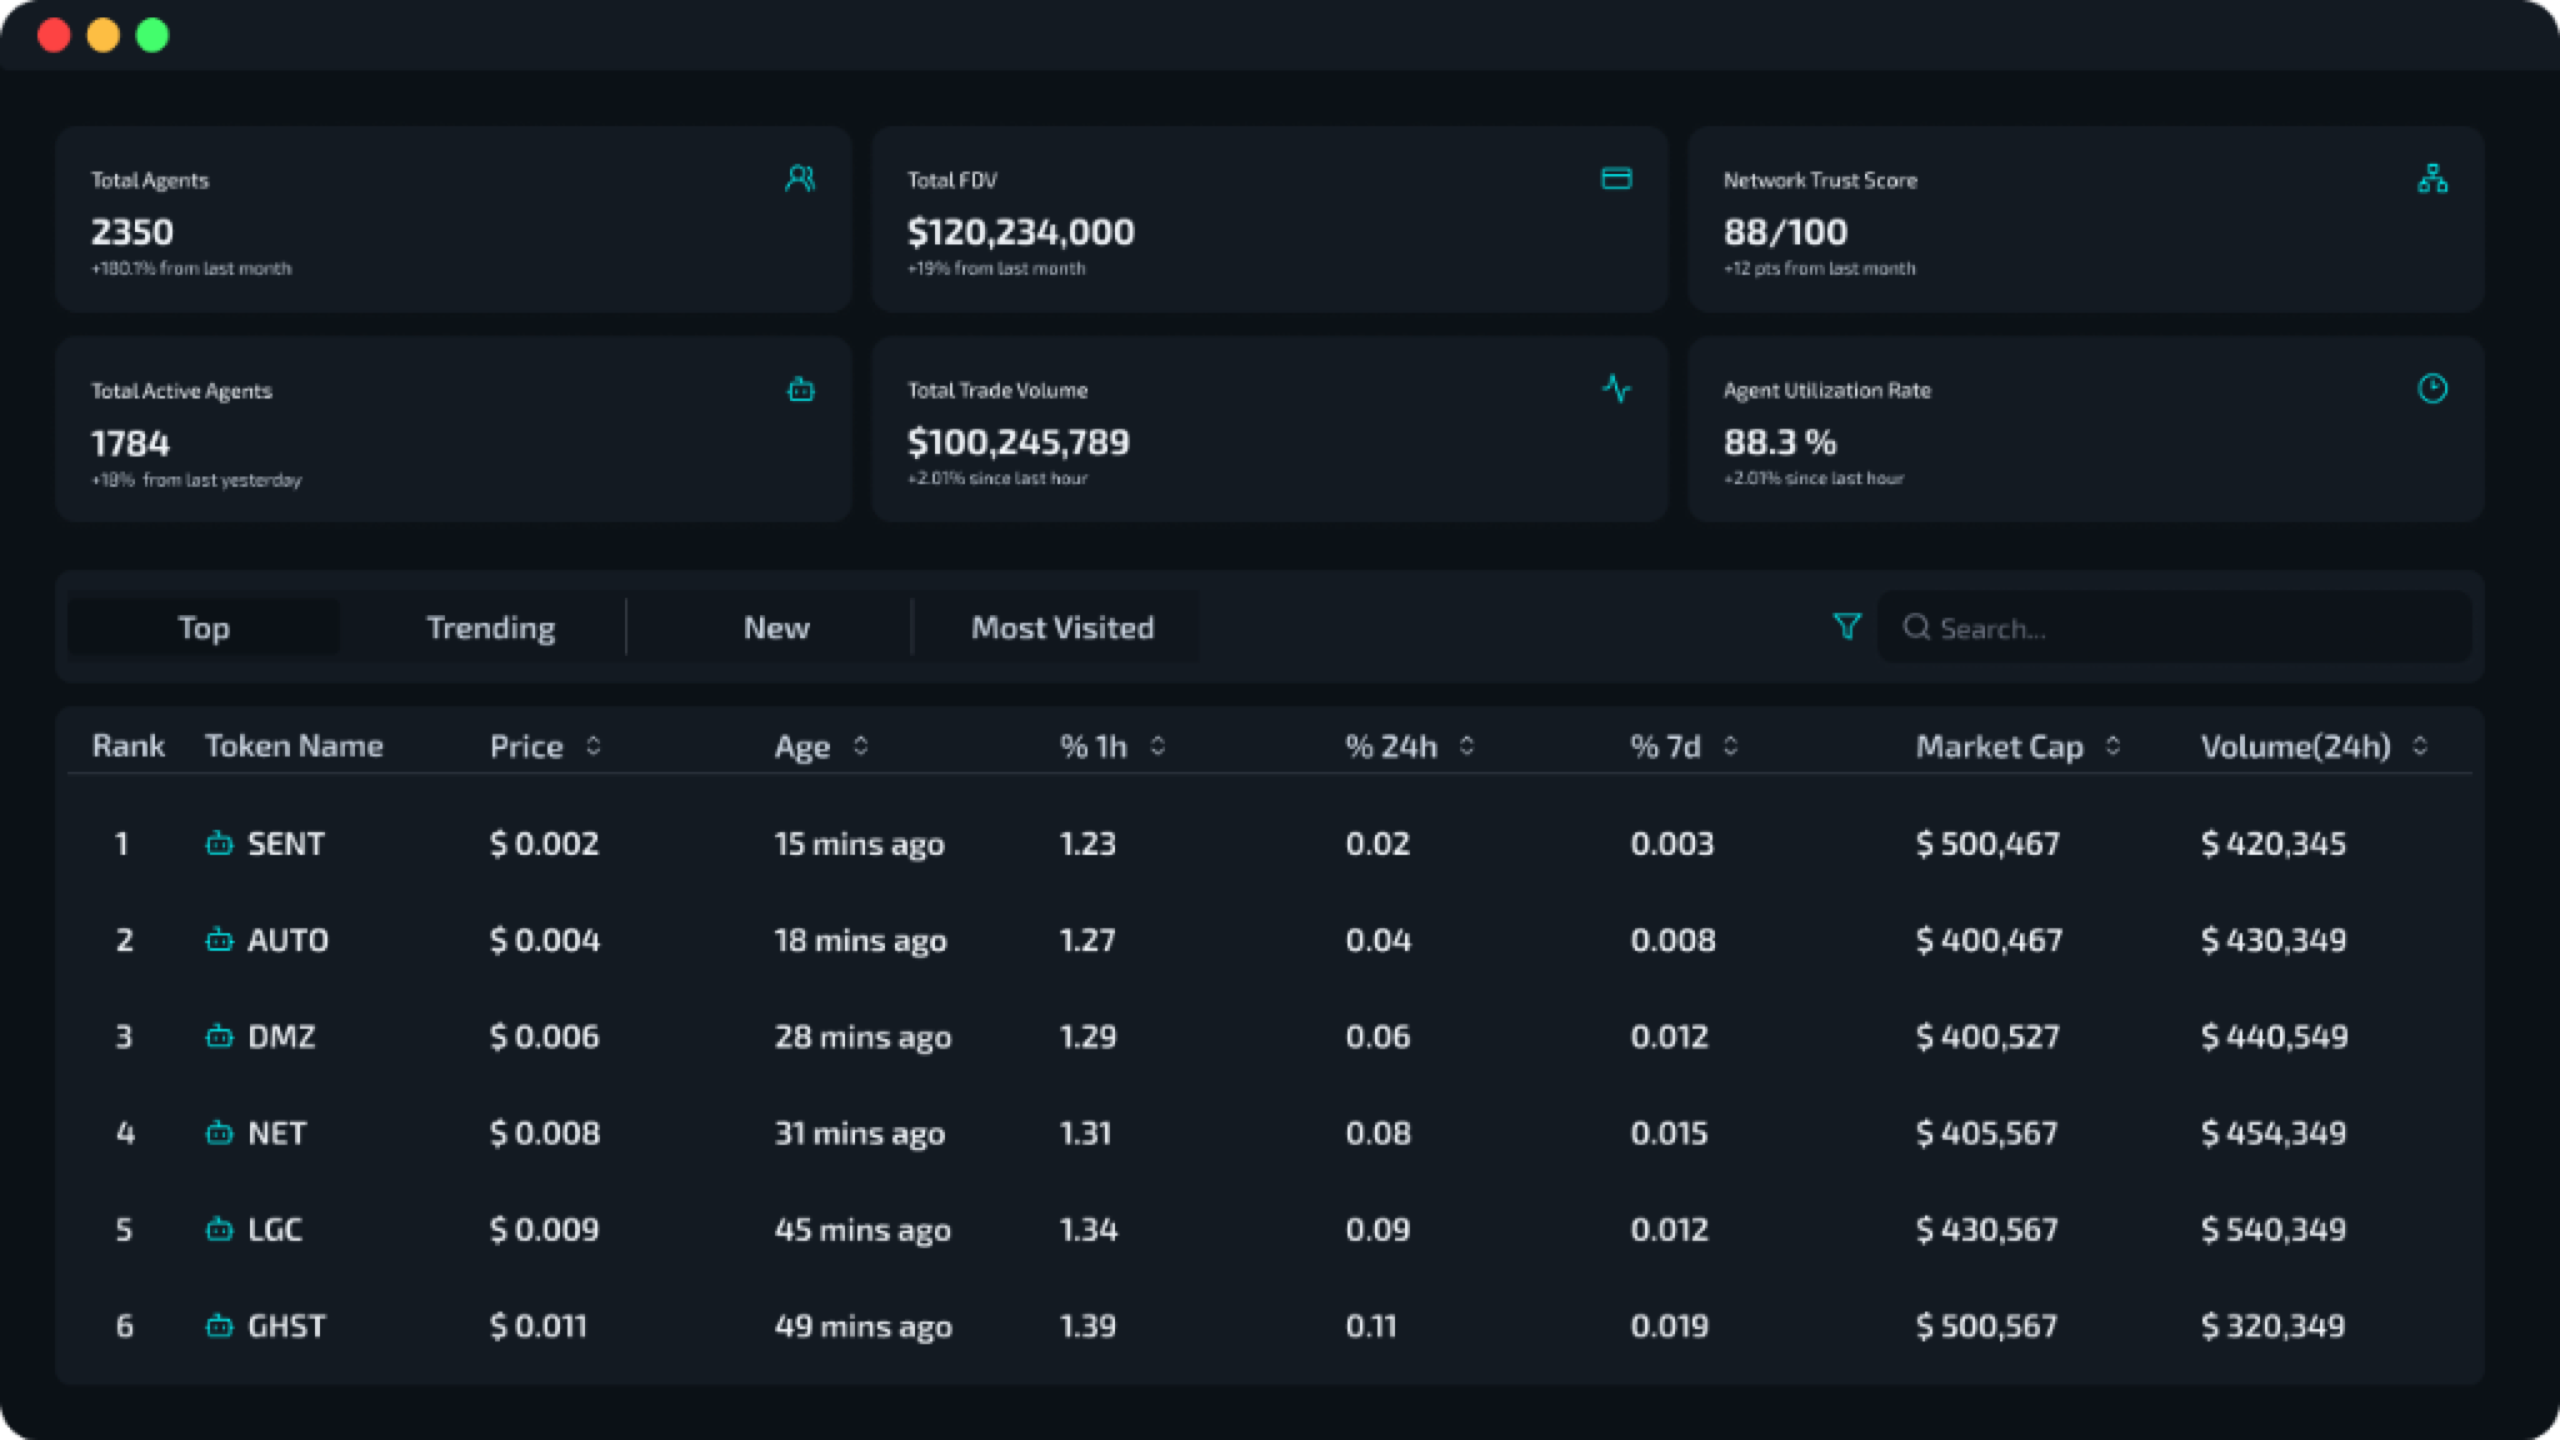Switch to the Trending tab

coord(491,627)
